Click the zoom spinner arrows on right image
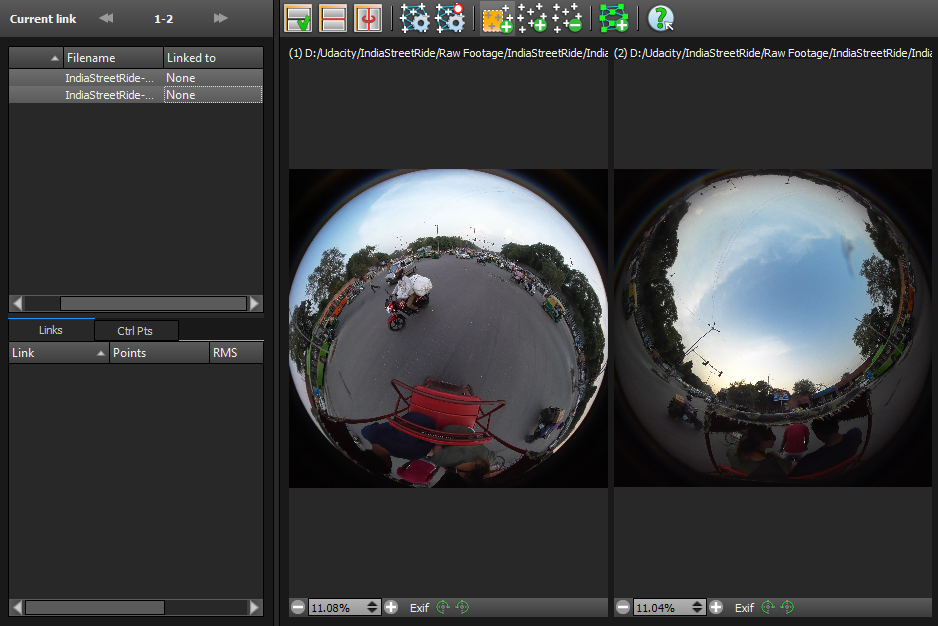938x626 pixels. coord(696,607)
